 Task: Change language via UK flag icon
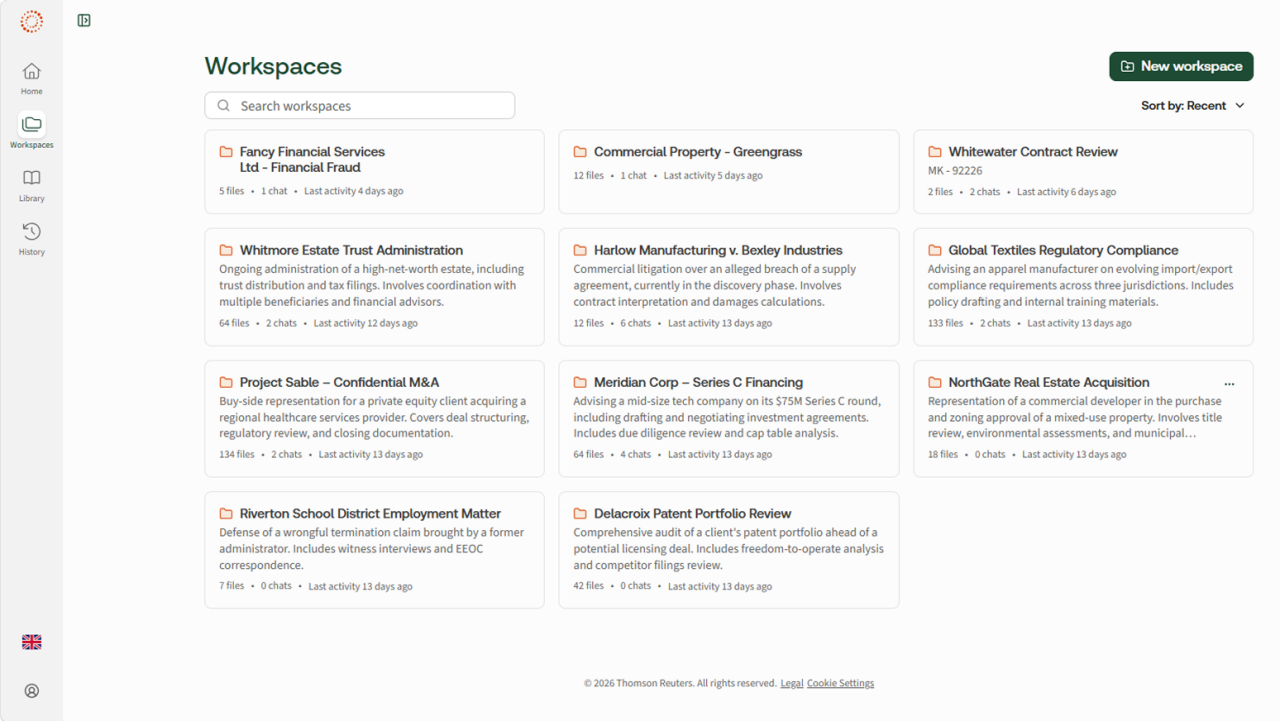[32, 642]
